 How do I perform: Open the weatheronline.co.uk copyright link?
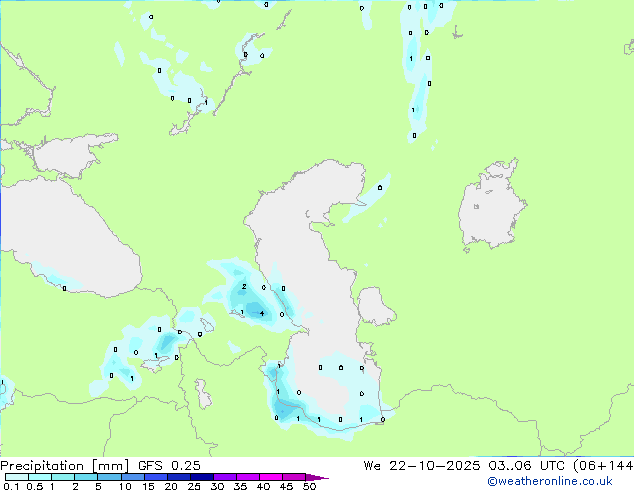(550, 481)
